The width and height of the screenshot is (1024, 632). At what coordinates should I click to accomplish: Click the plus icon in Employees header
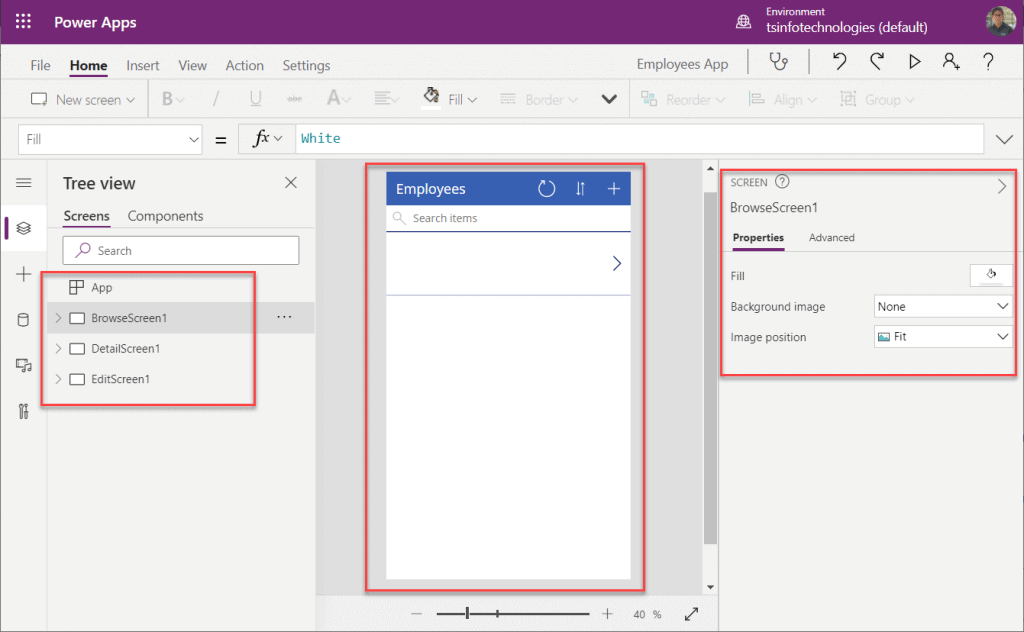(614, 189)
